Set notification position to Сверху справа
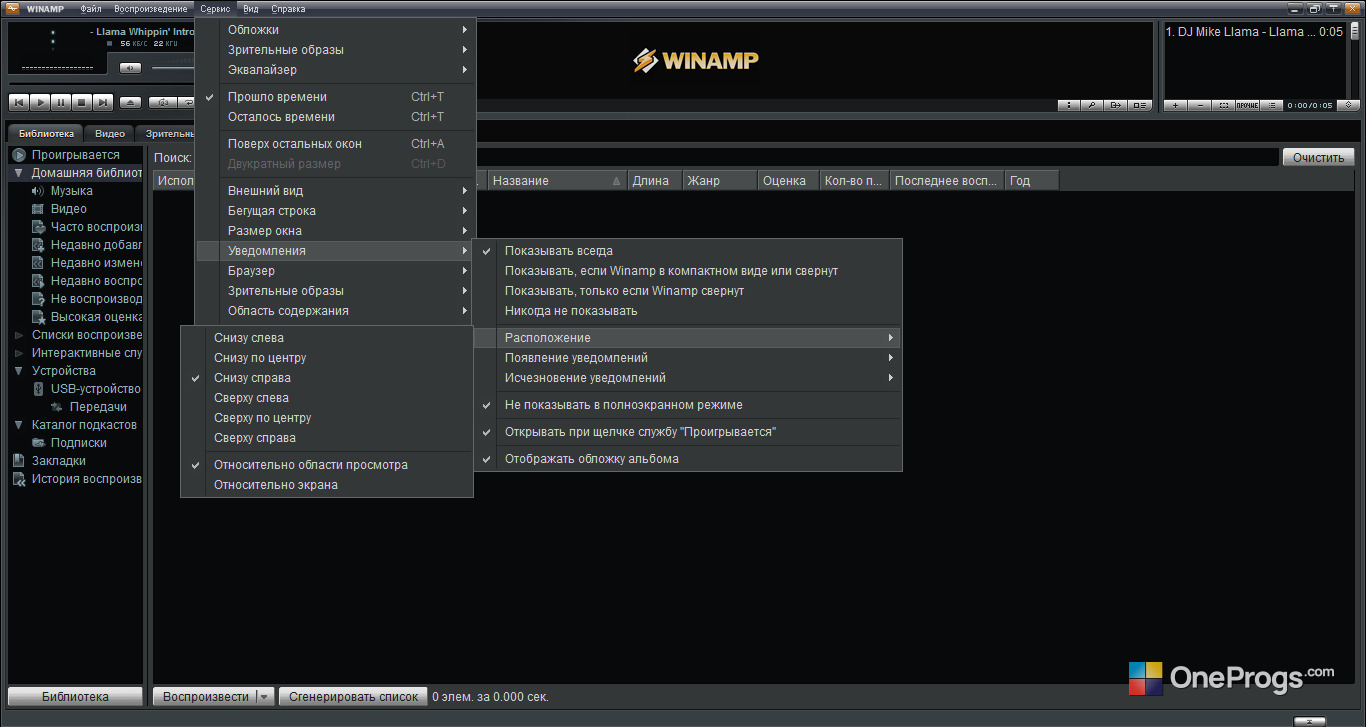 327,438
